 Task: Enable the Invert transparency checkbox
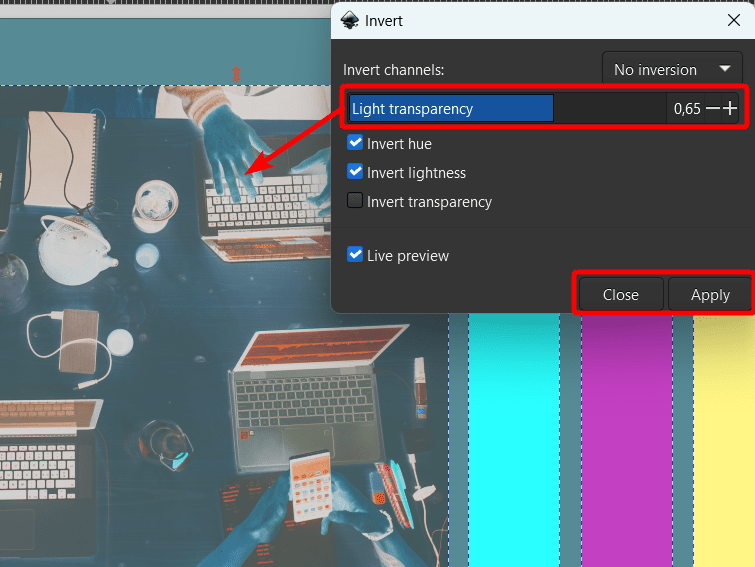pos(355,201)
